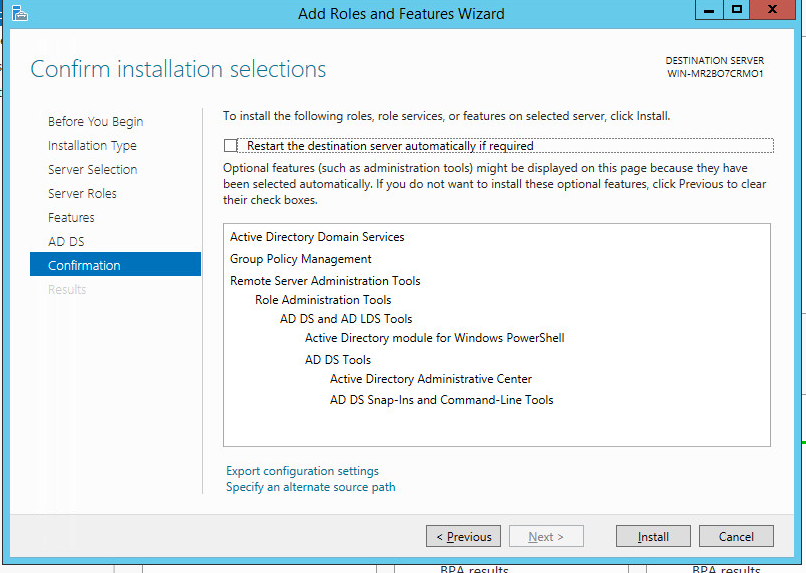Open the Features step in the sidebar
The width and height of the screenshot is (806, 573).
(x=71, y=218)
